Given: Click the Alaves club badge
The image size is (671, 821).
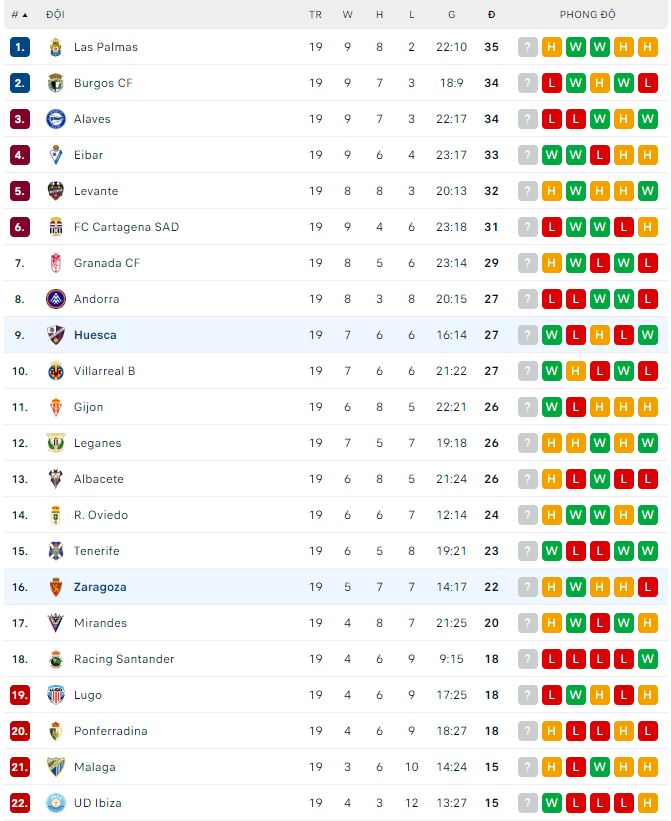Looking at the screenshot, I should click(x=55, y=119).
